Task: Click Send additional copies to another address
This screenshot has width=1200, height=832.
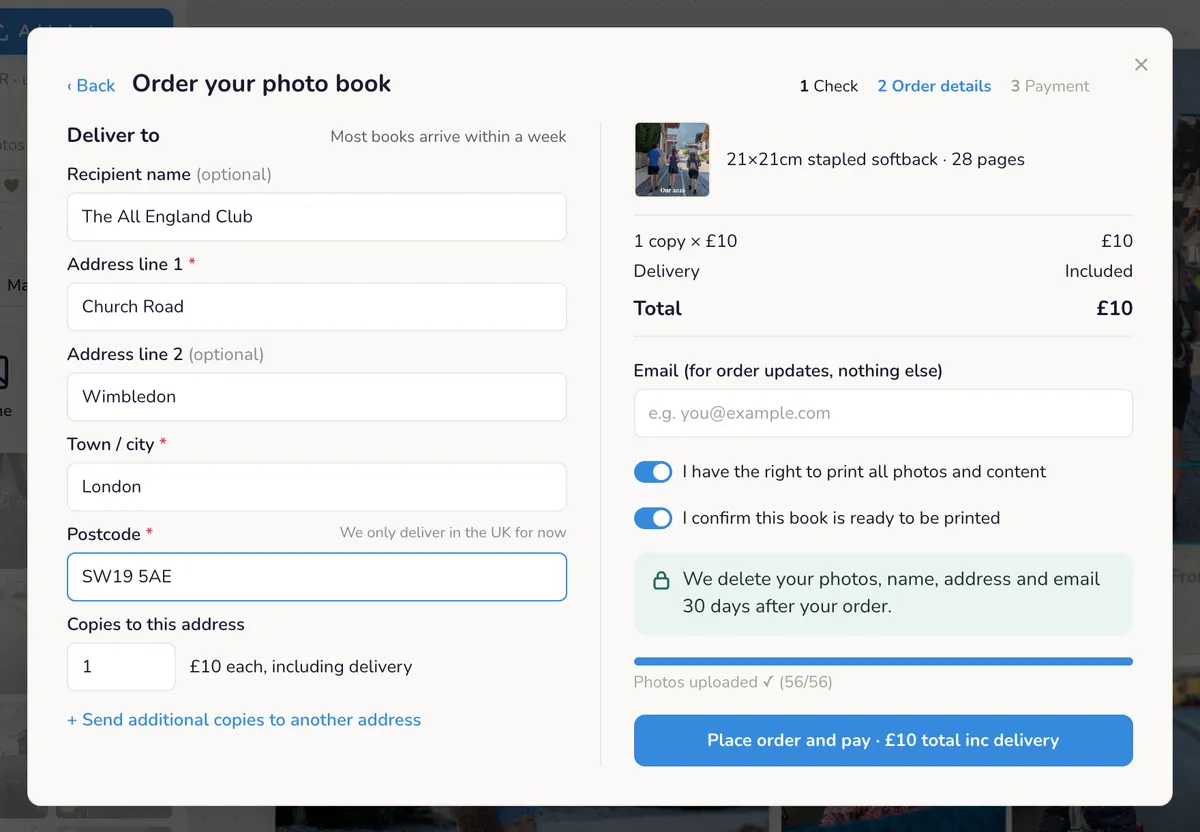Action: coord(244,720)
